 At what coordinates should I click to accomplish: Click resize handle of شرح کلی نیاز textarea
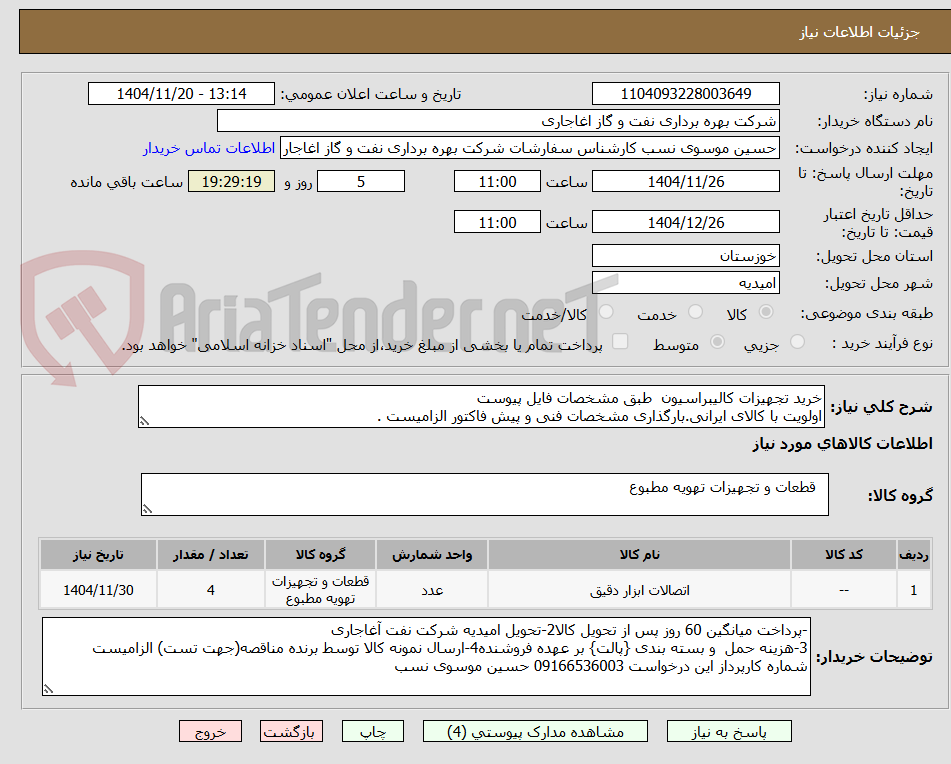pyautogui.click(x=144, y=421)
